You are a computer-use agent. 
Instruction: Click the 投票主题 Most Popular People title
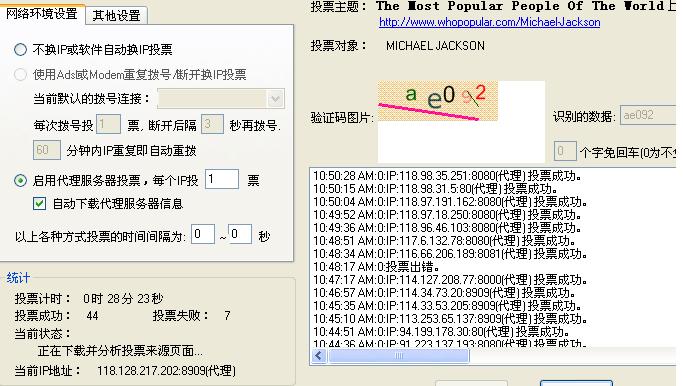(x=526, y=6)
